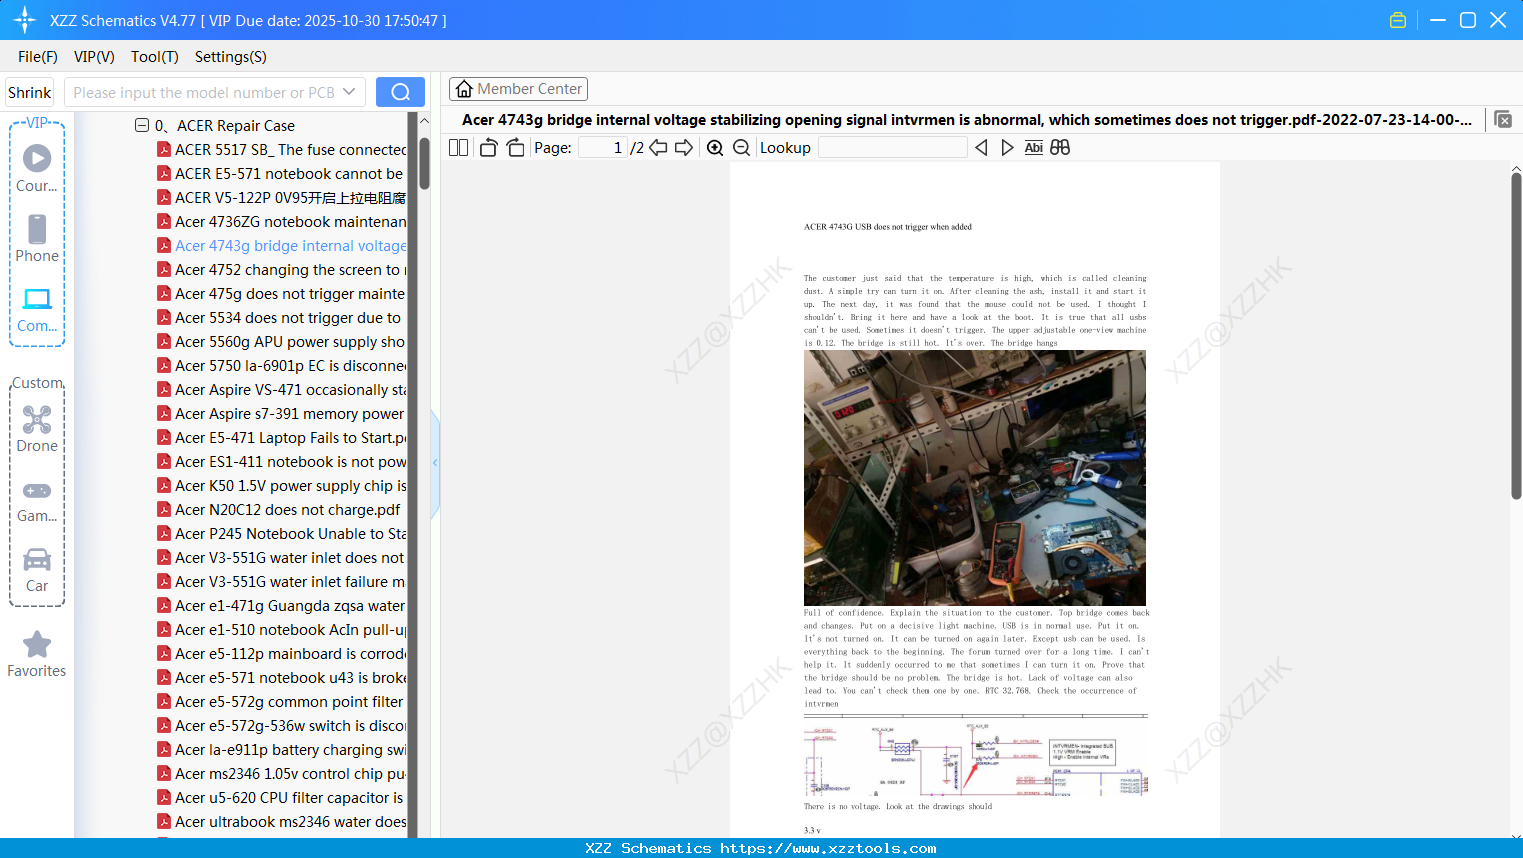The height and width of the screenshot is (858, 1523).
Task: Open Acer 5534 does not trigger case
Action: [x=280, y=318]
